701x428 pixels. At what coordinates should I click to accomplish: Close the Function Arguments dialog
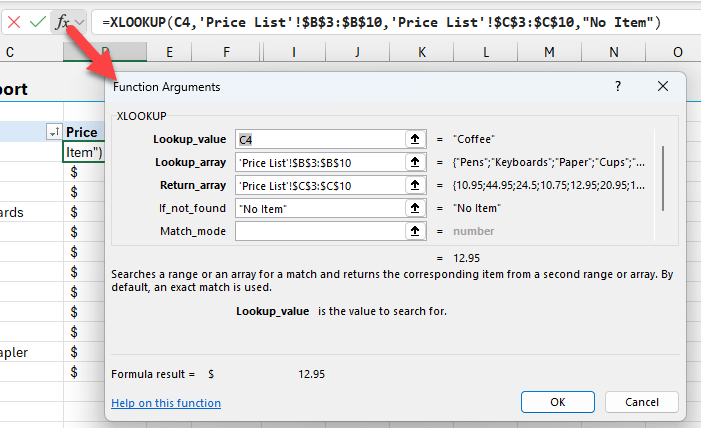pos(663,86)
